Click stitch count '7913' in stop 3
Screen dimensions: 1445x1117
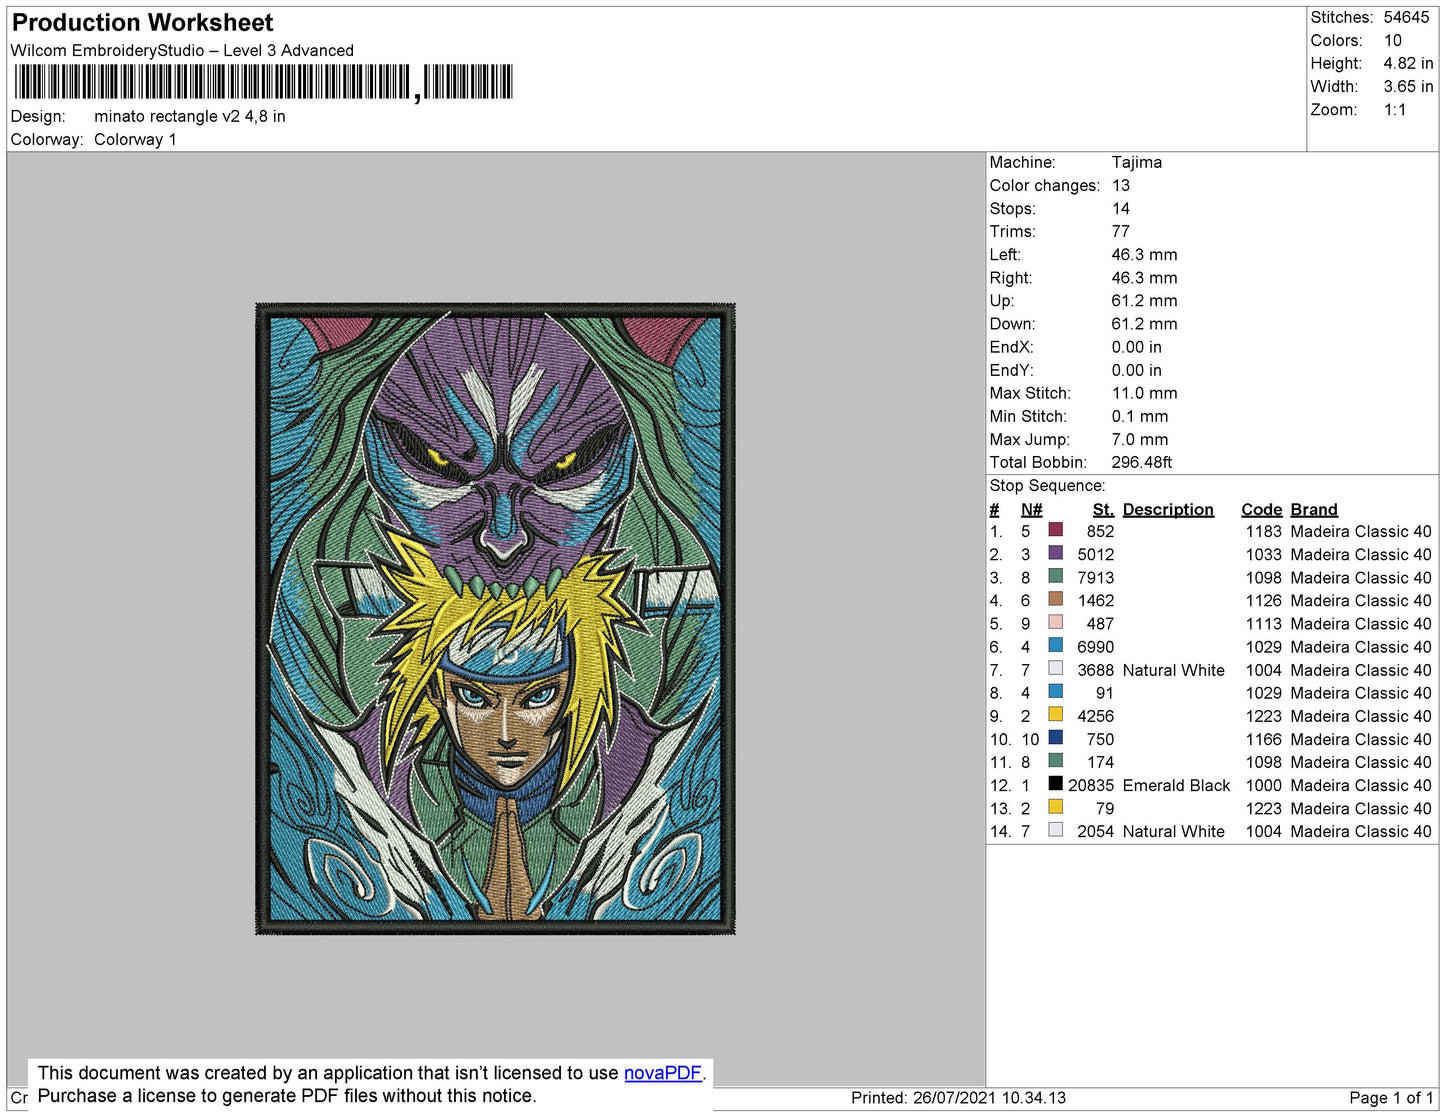(x=1096, y=578)
